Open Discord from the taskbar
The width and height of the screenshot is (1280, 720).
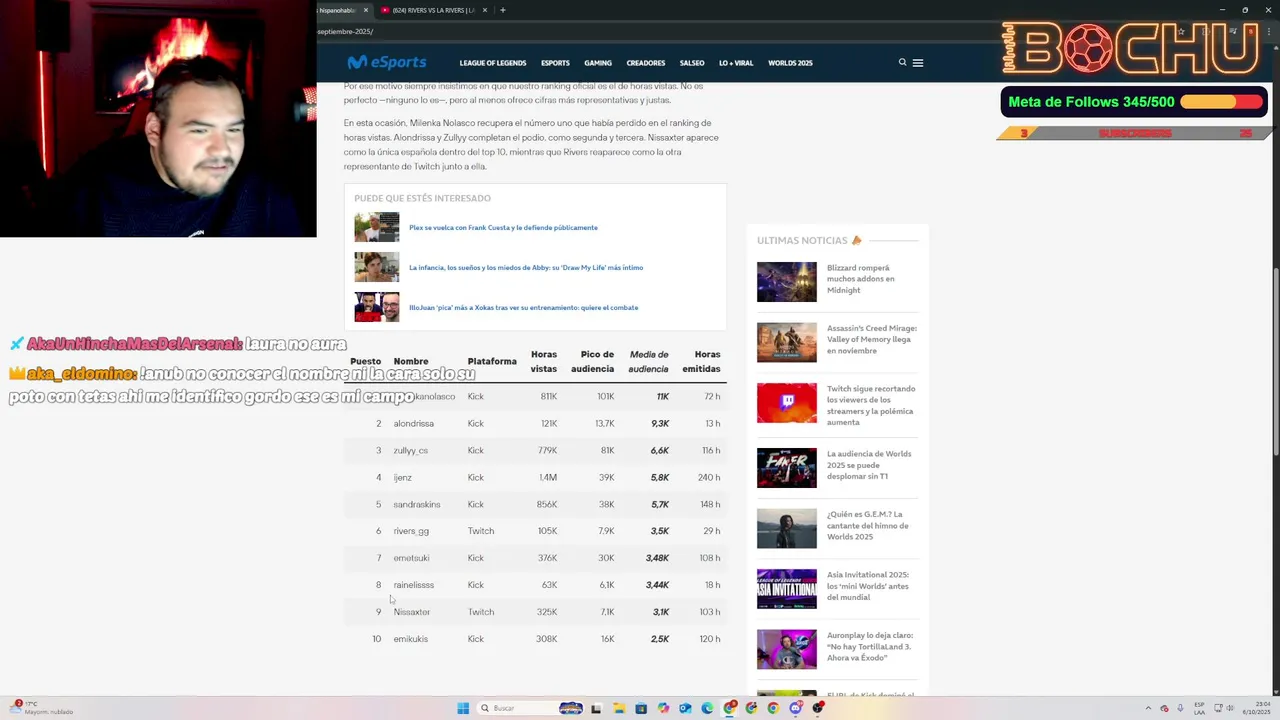(x=796, y=708)
